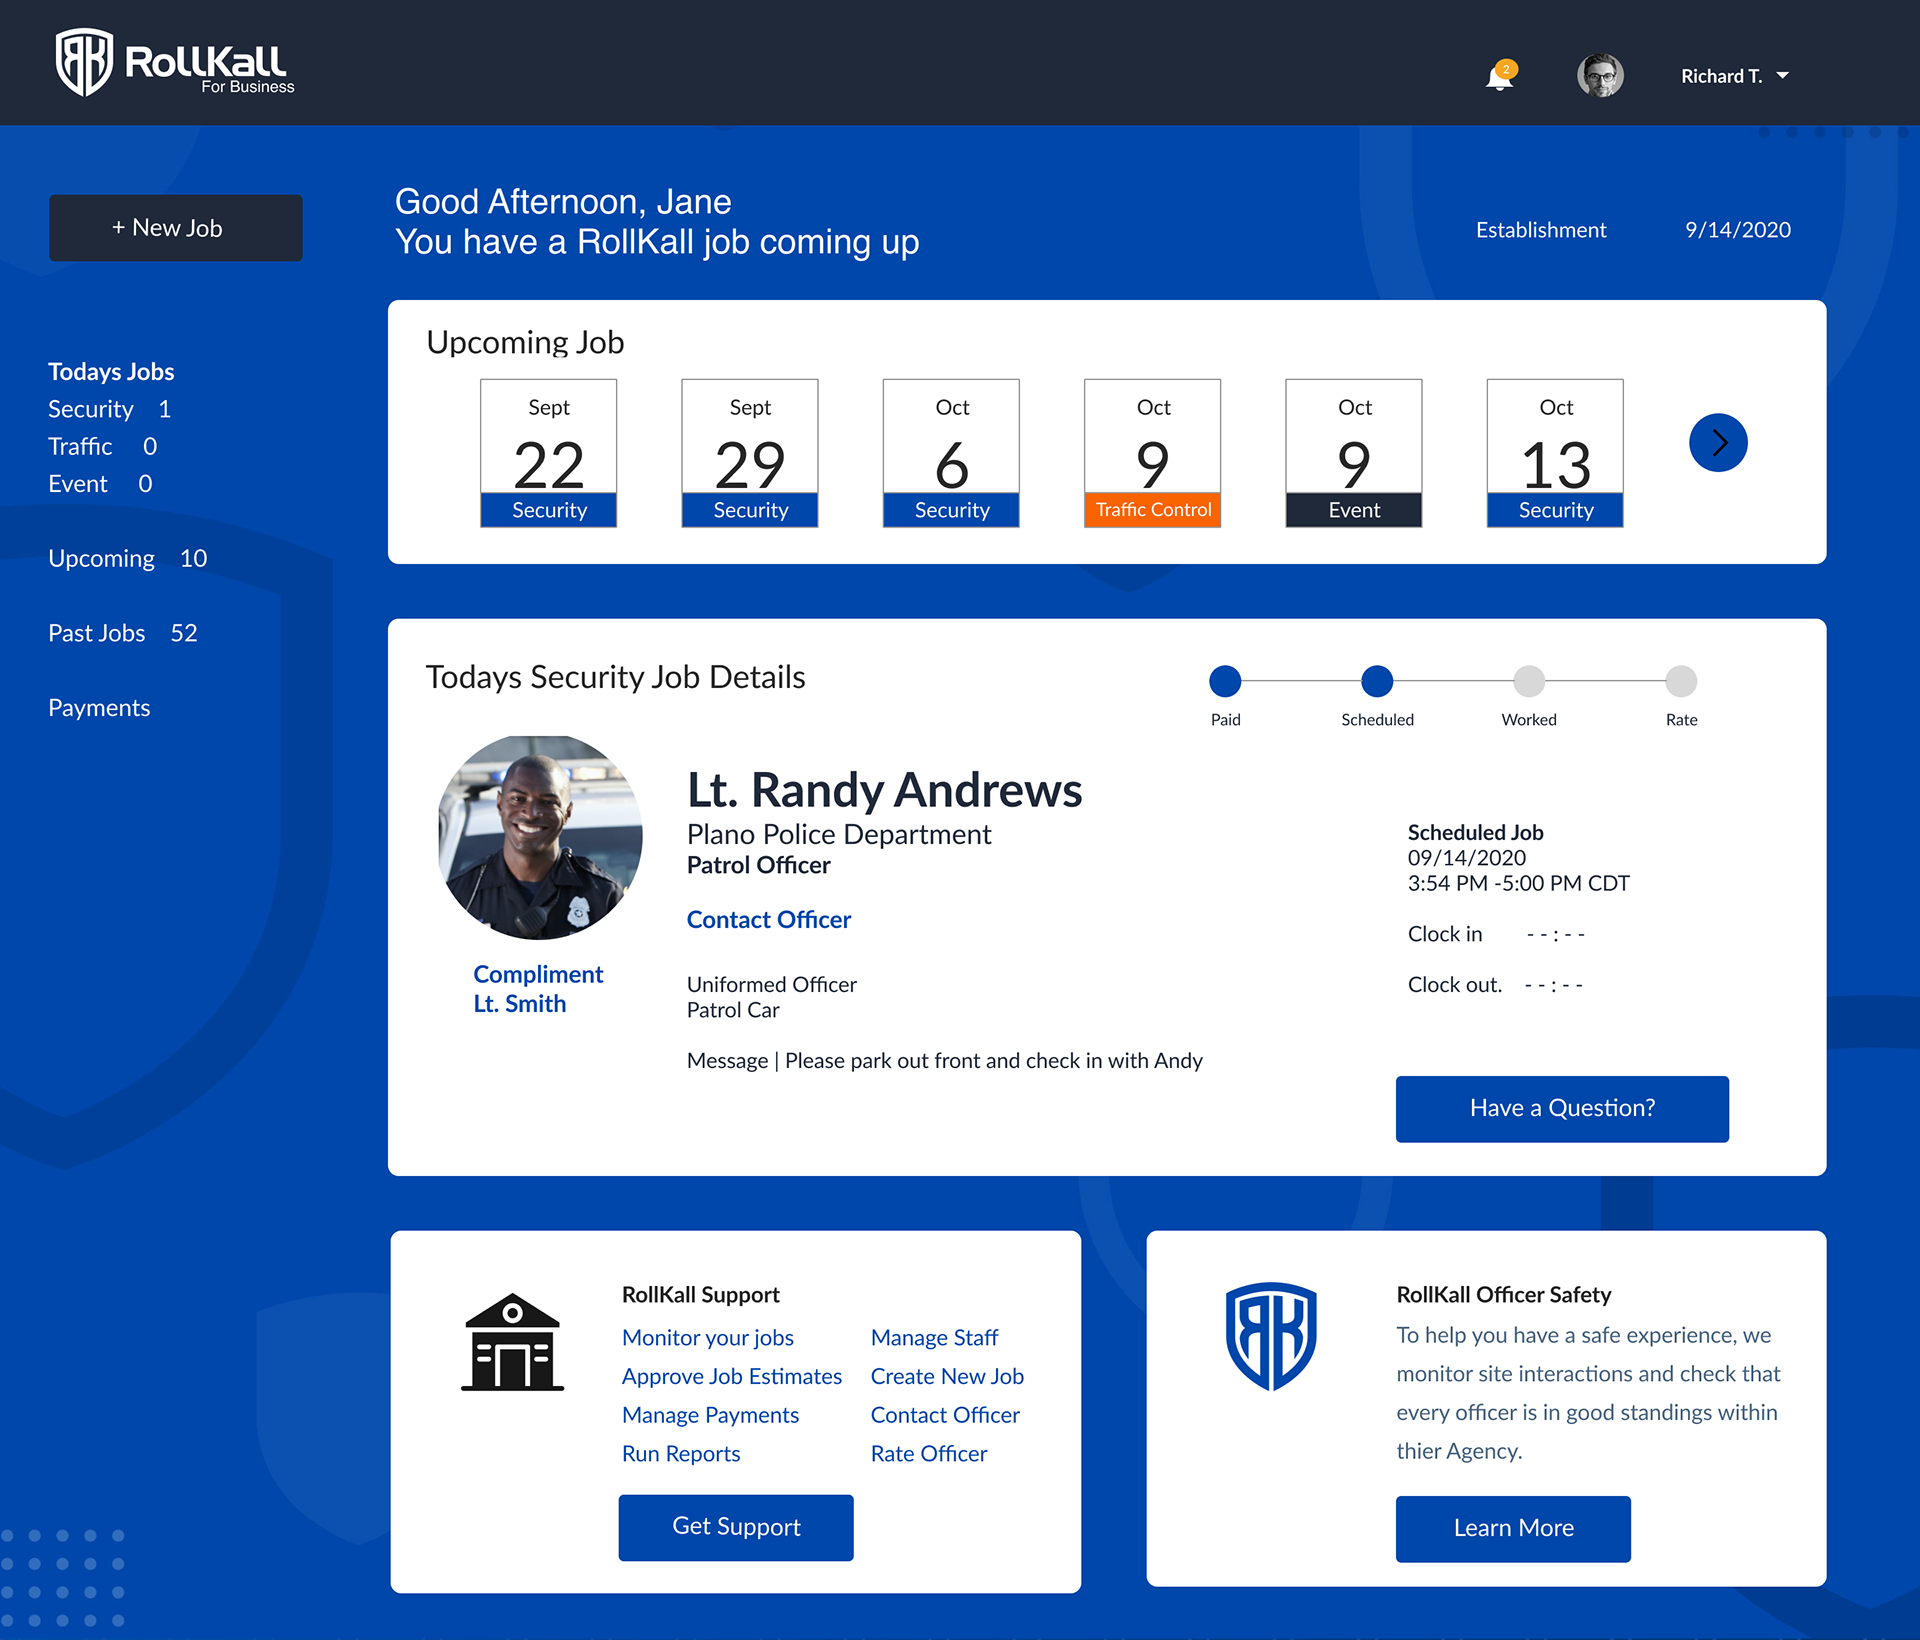The height and width of the screenshot is (1640, 1920).
Task: Click the building icon in RollKall Support
Action: pos(512,1342)
